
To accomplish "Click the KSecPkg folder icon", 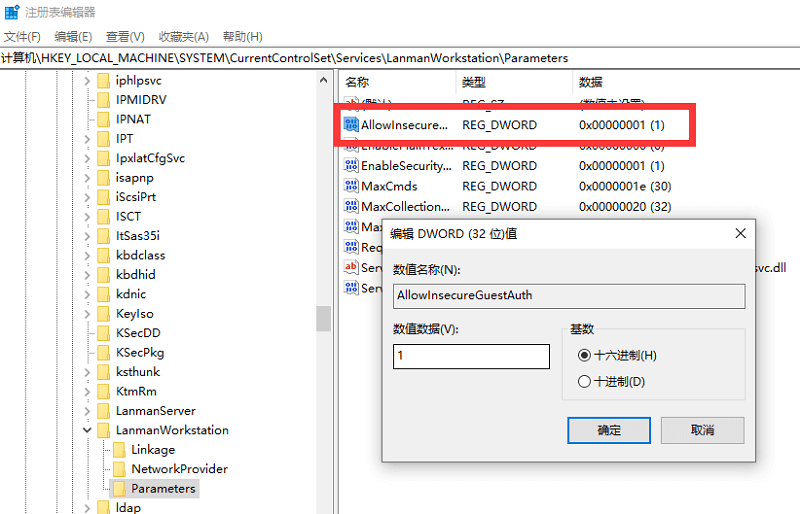I will coord(104,353).
